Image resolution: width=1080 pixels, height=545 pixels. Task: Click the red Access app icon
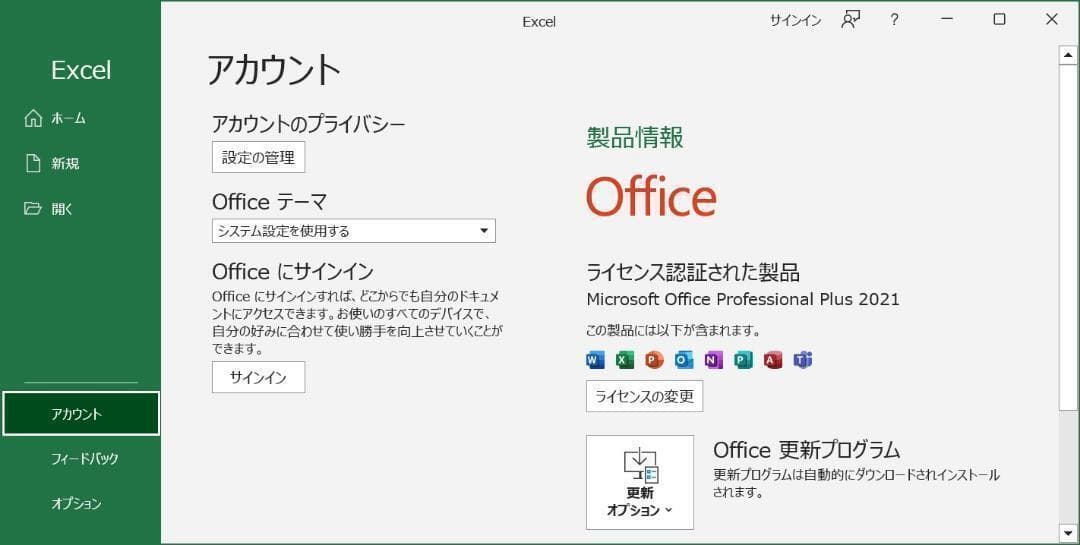(772, 360)
